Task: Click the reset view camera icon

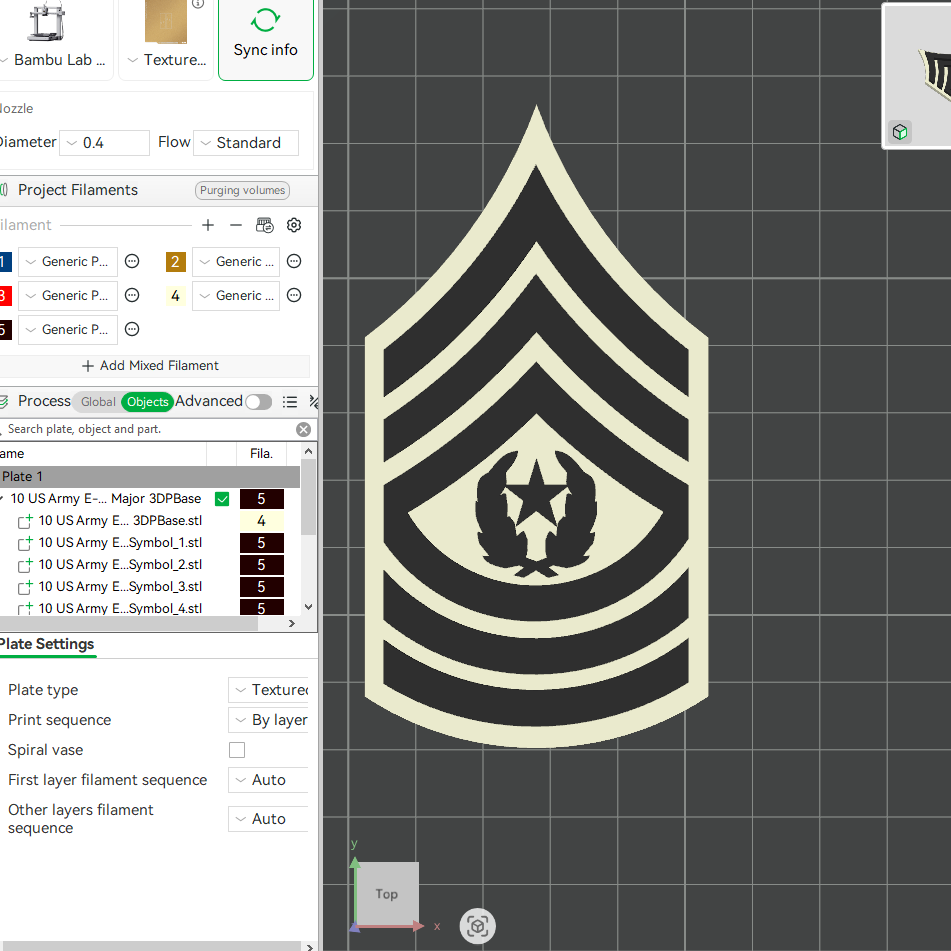Action: 478,927
